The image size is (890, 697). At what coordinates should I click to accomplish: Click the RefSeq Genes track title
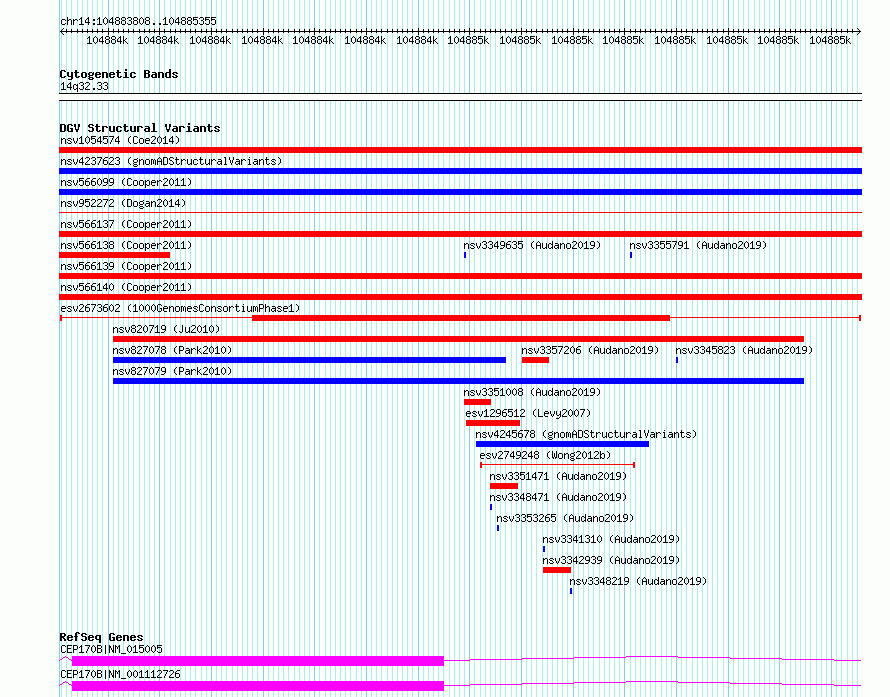101,637
